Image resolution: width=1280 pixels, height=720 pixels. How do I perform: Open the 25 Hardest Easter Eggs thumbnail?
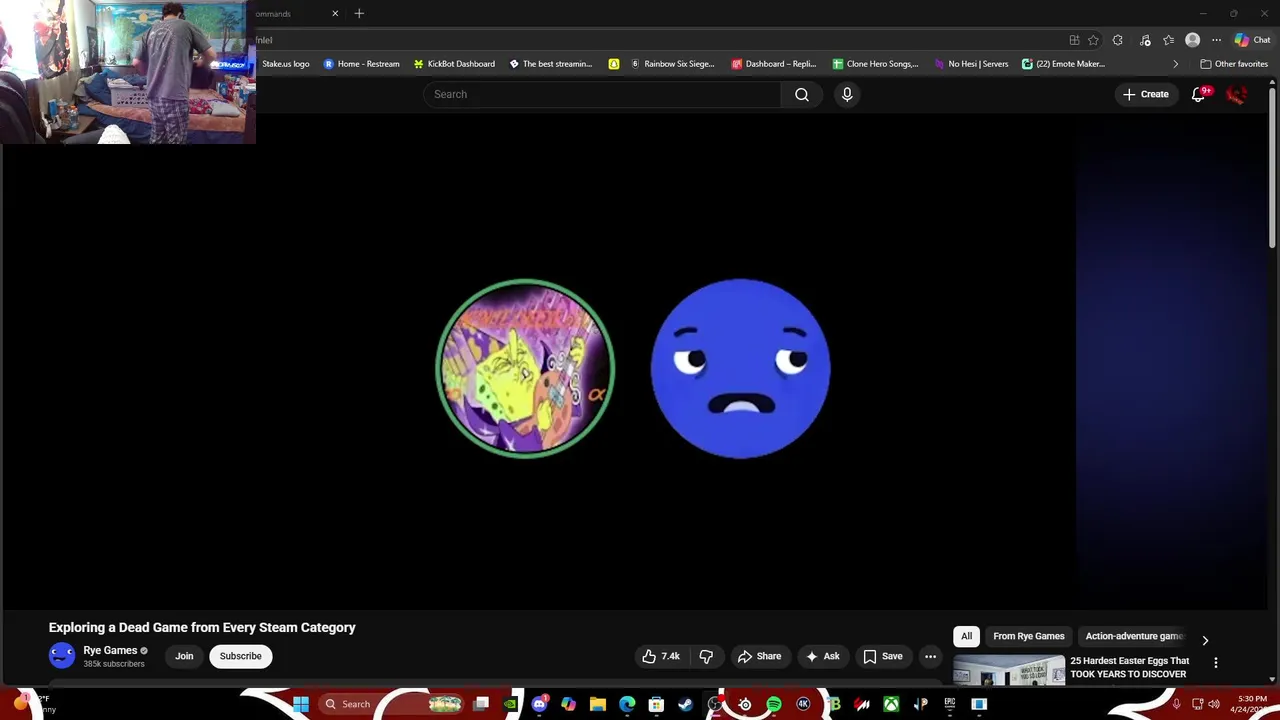tap(1009, 670)
